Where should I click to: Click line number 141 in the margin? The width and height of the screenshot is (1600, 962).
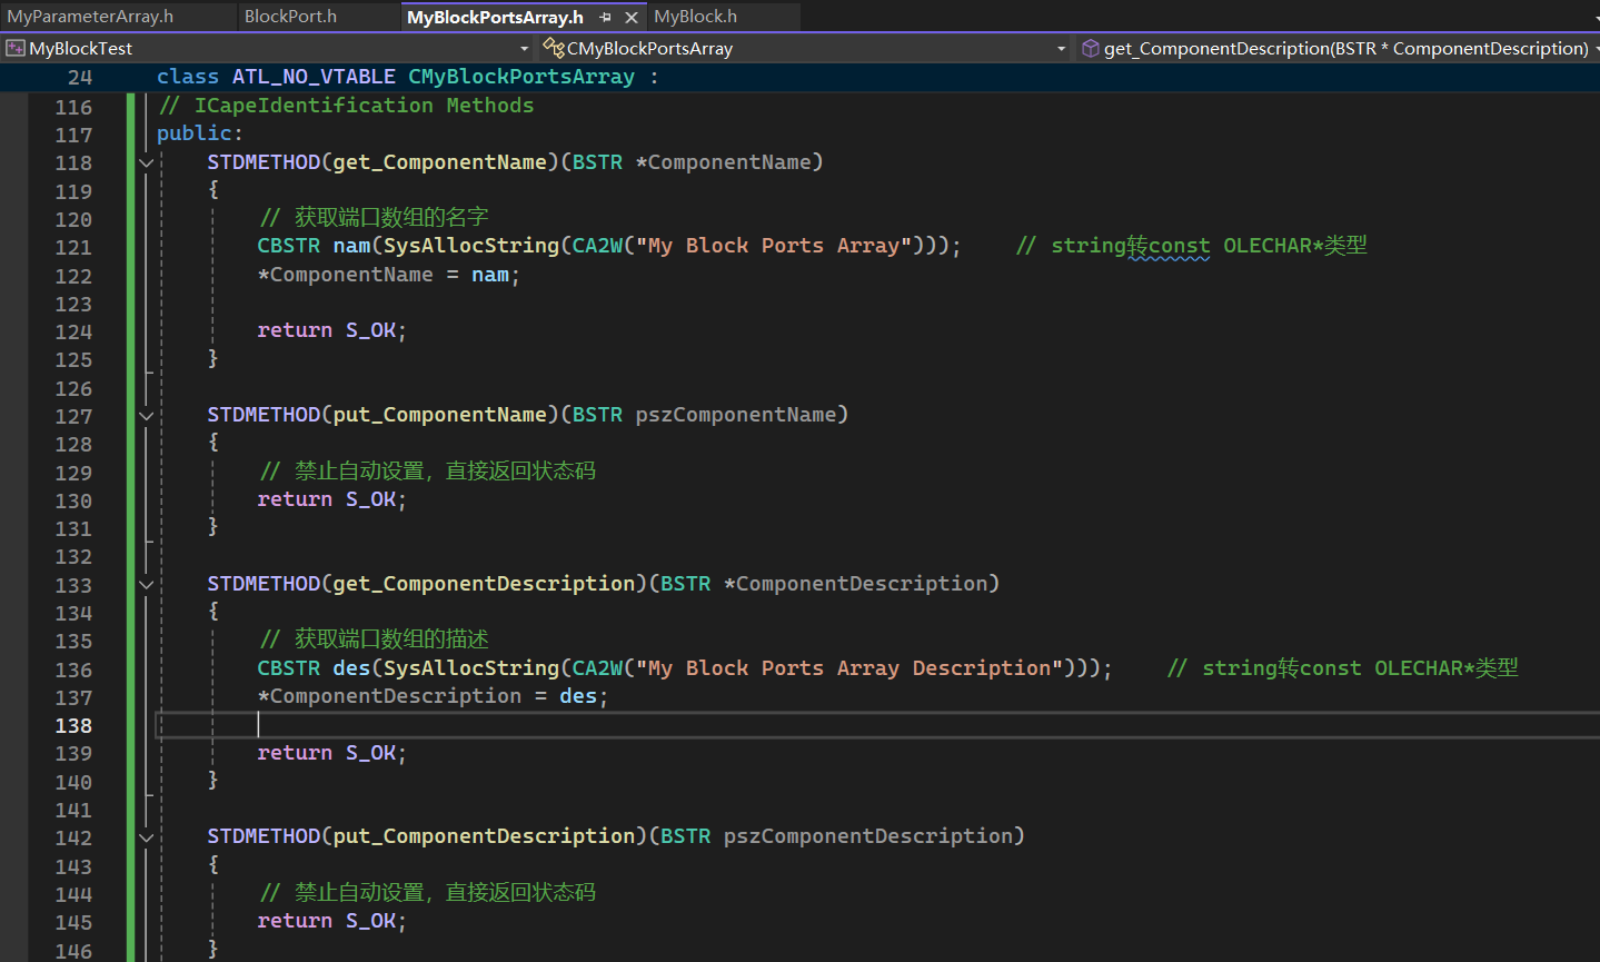click(x=73, y=810)
